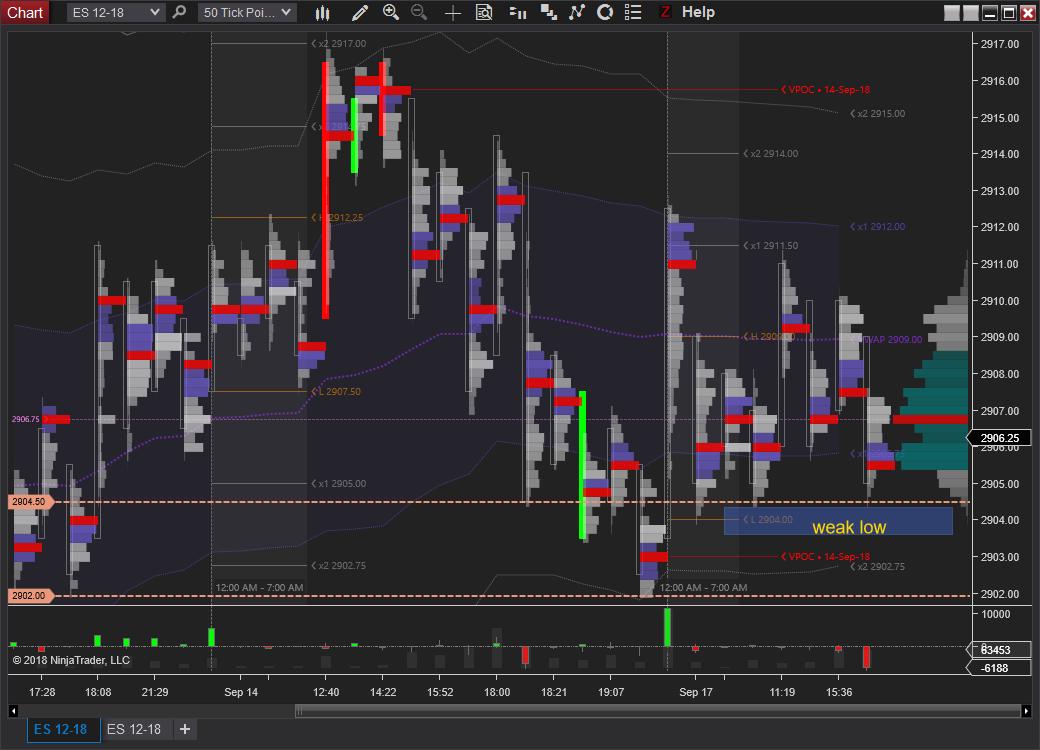The width and height of the screenshot is (1040, 750).
Task: Minimize the chart window
Action: 990,13
